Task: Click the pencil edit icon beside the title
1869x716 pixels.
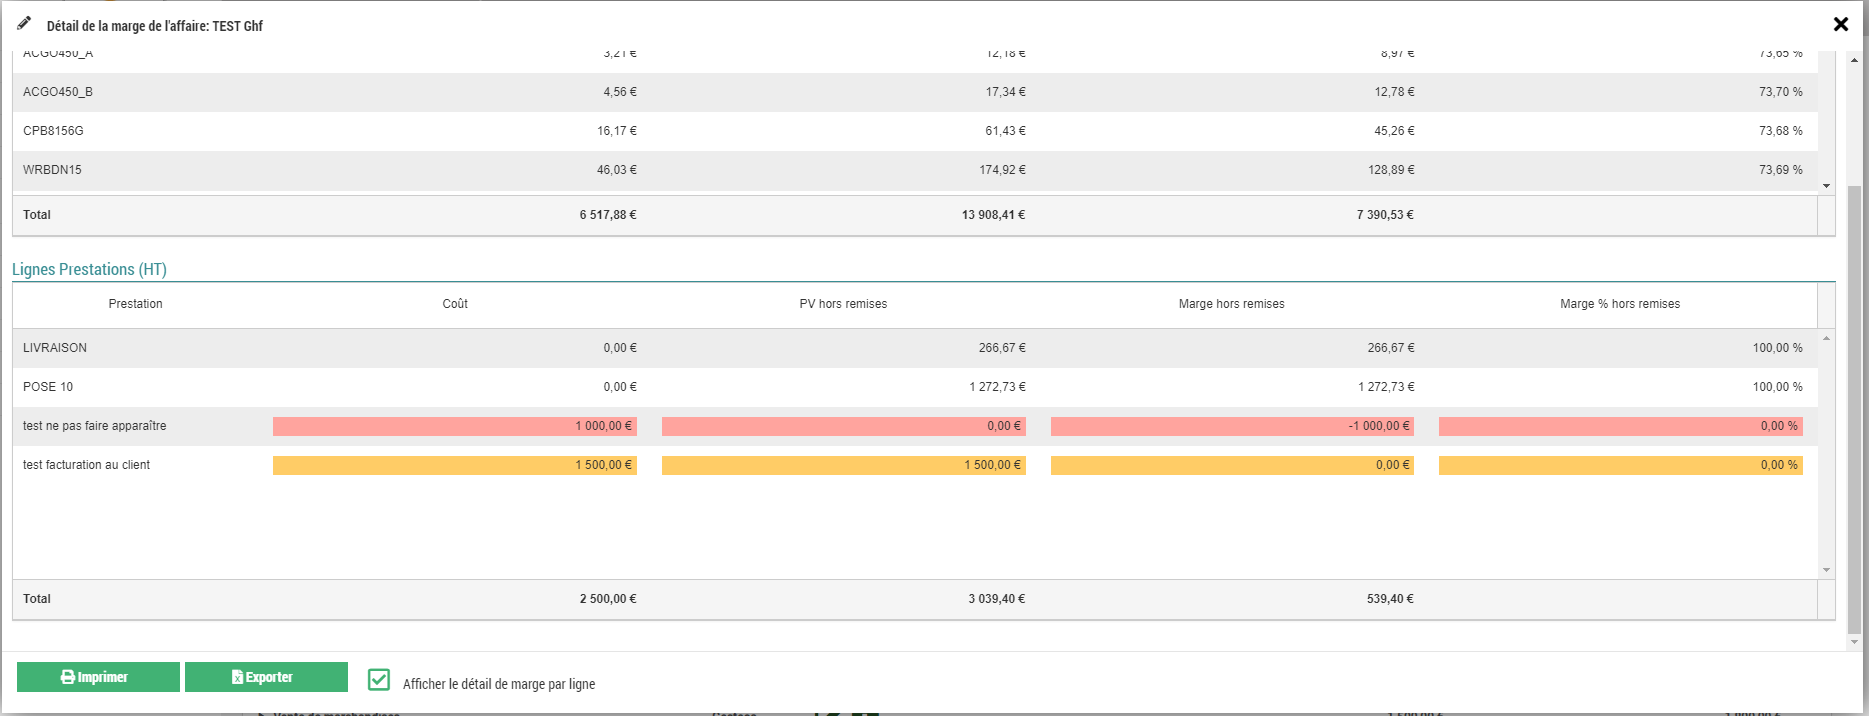Action: 24,23
